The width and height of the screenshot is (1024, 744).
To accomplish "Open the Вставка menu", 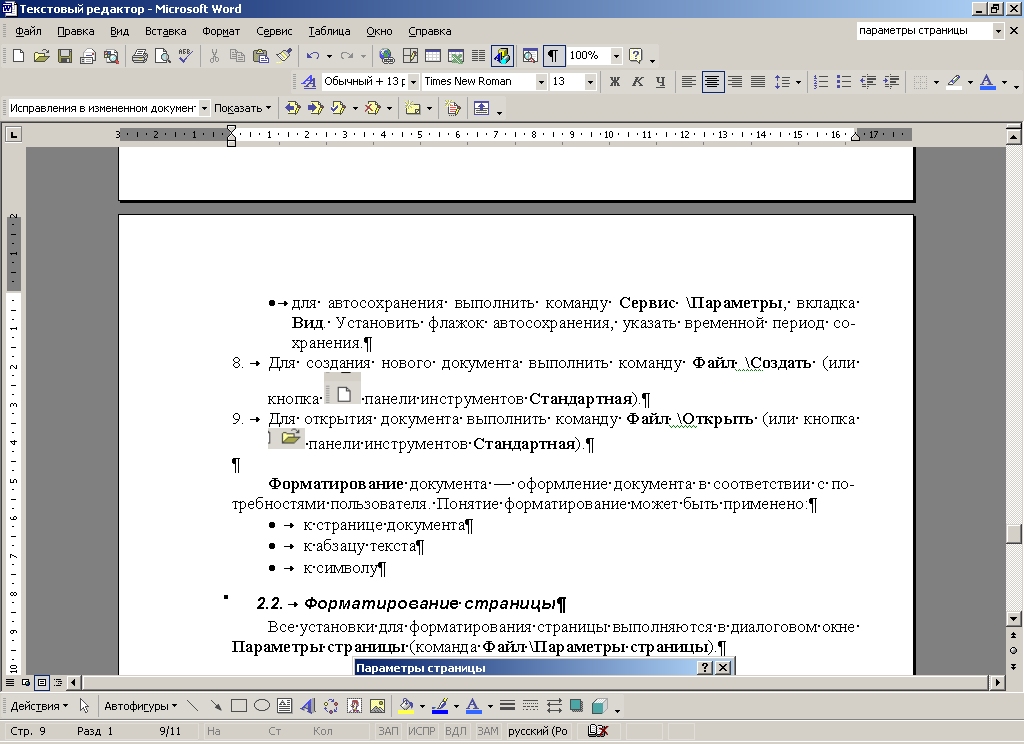I will (x=165, y=31).
